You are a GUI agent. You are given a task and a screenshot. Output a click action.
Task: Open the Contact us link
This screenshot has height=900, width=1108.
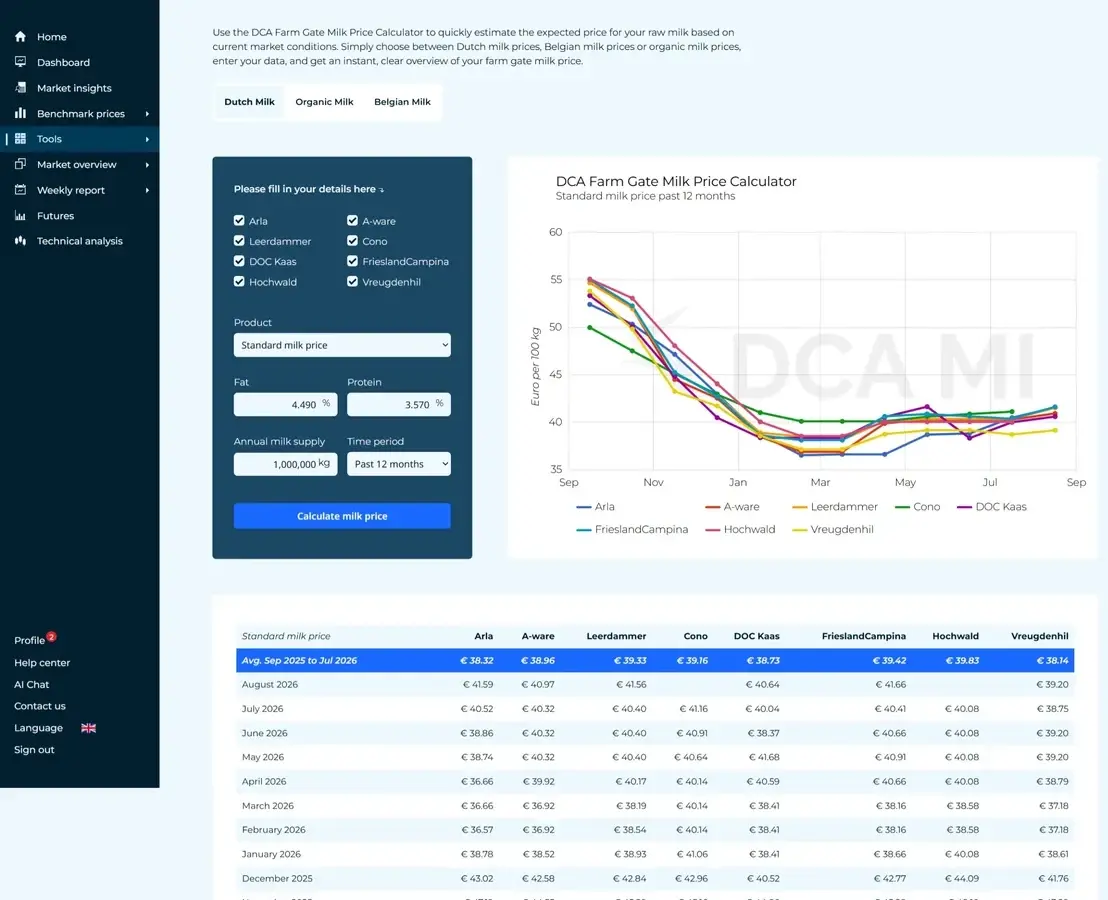coord(40,706)
